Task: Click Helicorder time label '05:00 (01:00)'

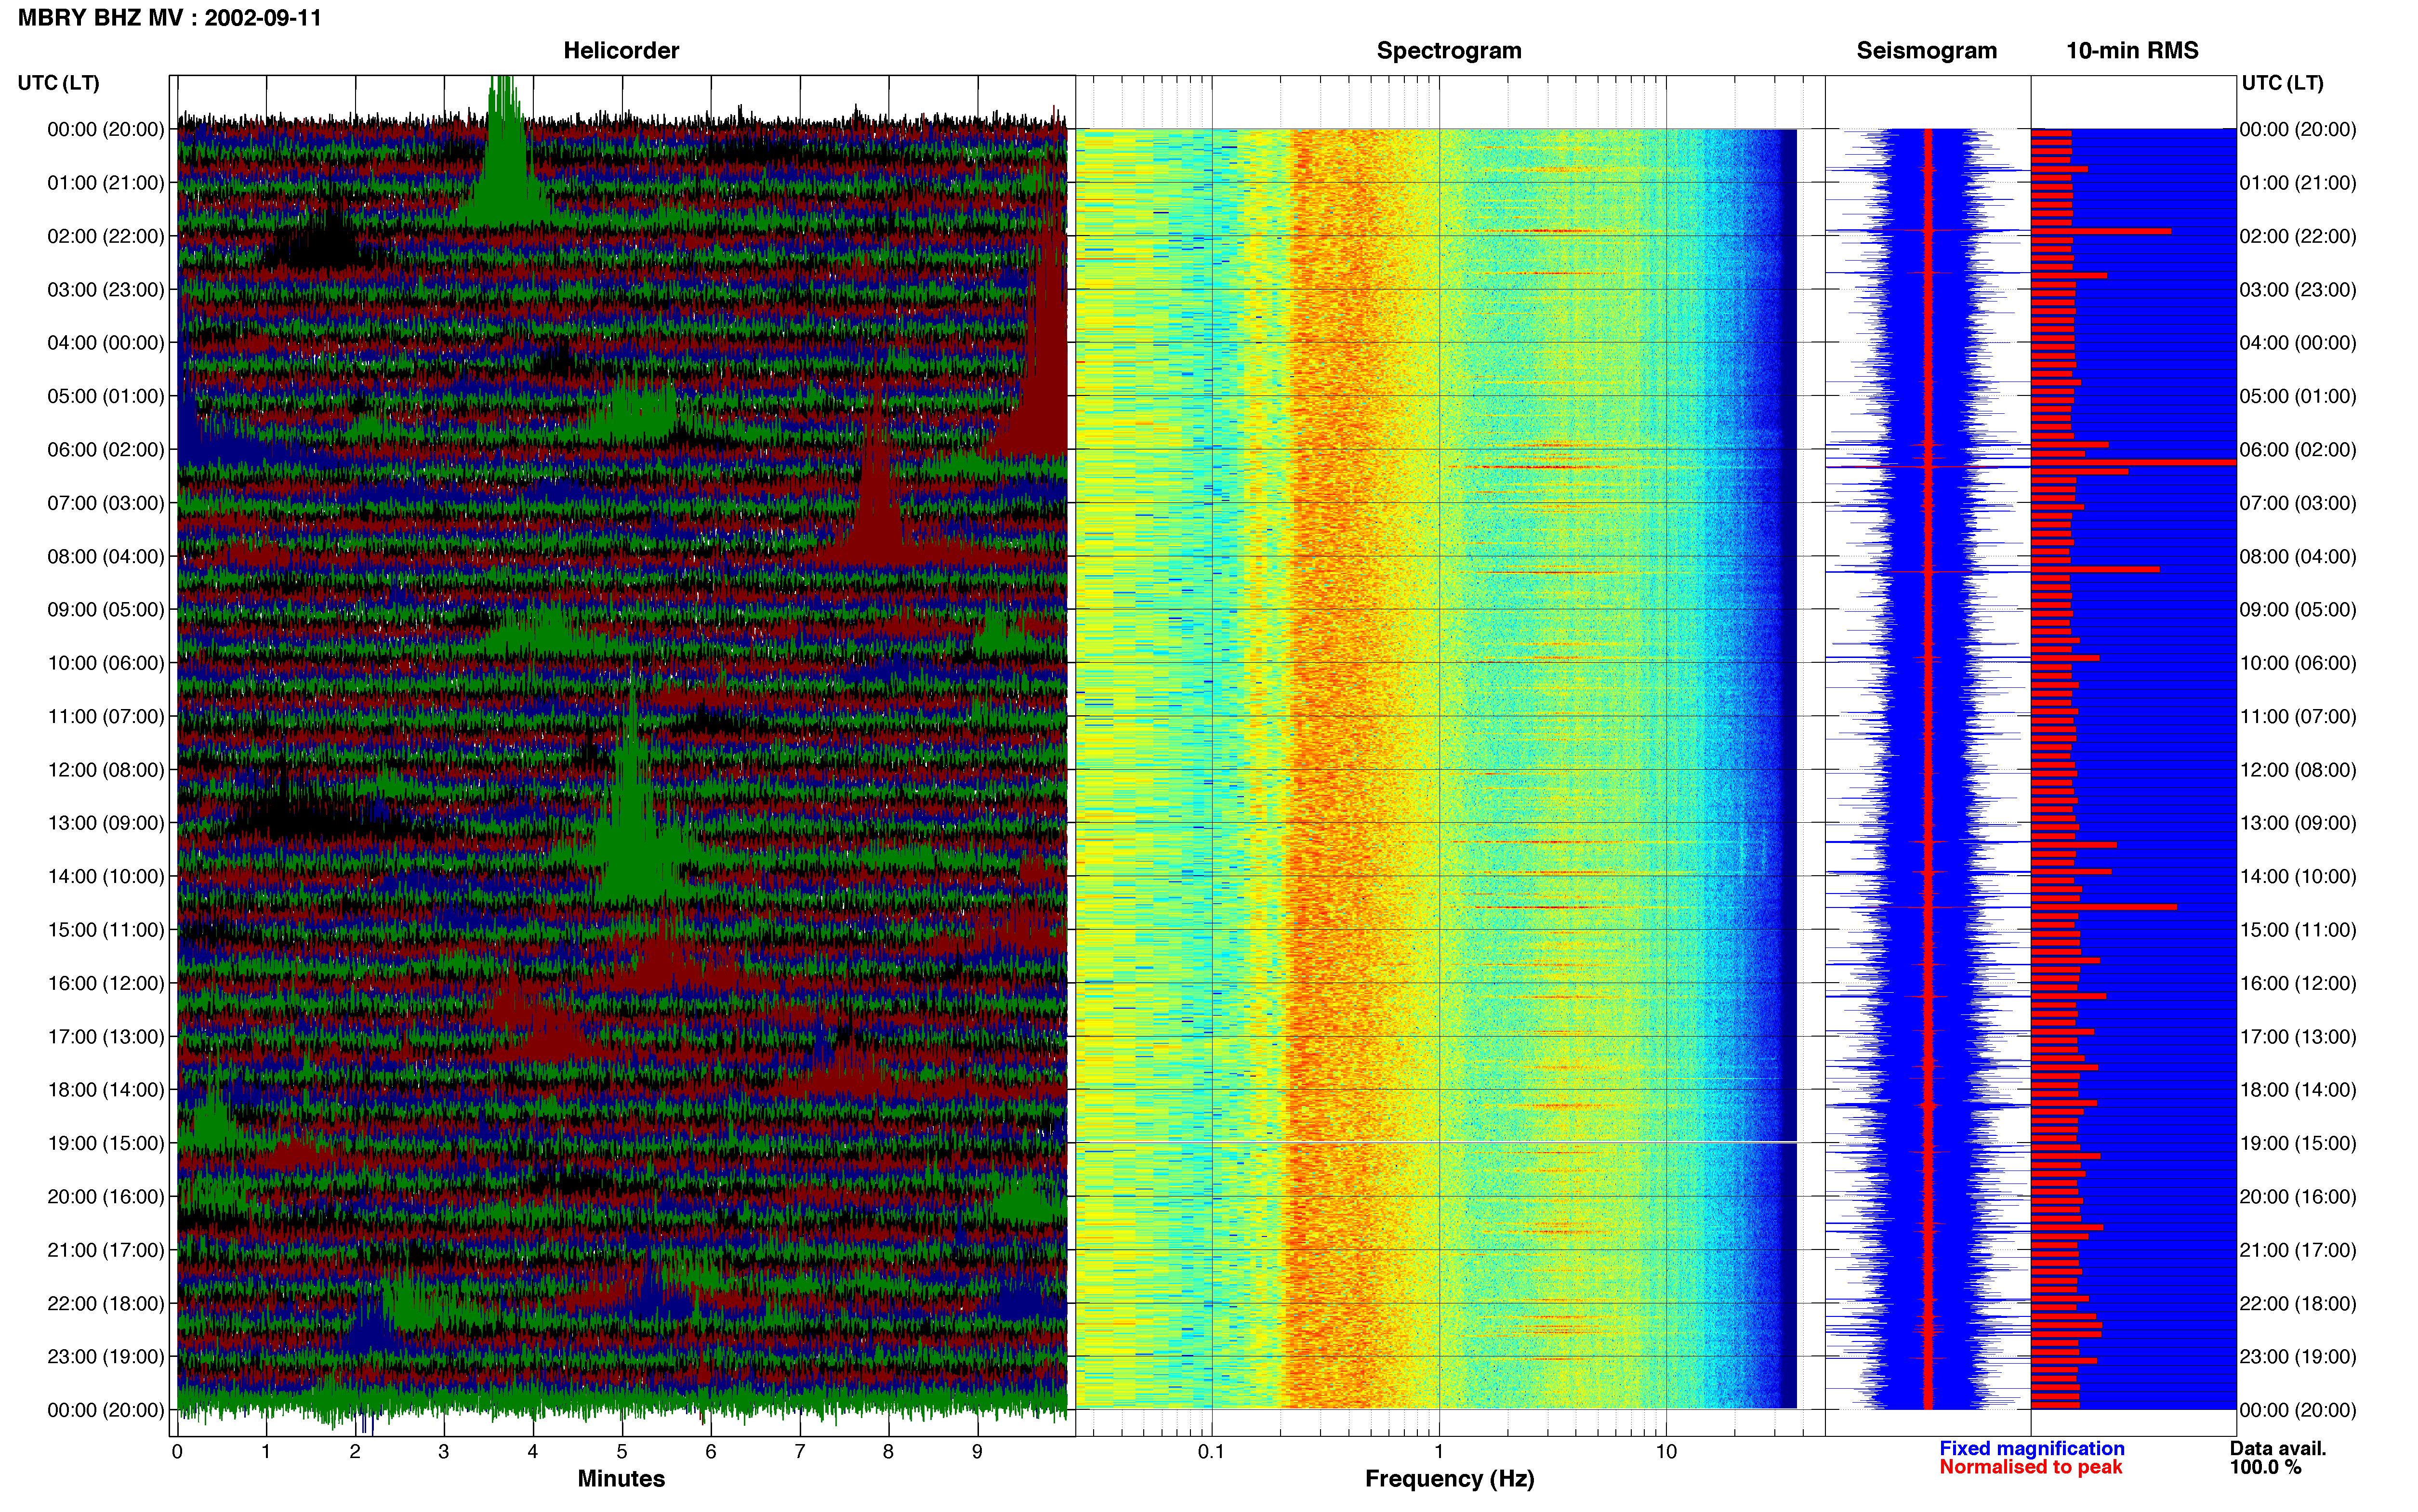Action: [x=106, y=396]
